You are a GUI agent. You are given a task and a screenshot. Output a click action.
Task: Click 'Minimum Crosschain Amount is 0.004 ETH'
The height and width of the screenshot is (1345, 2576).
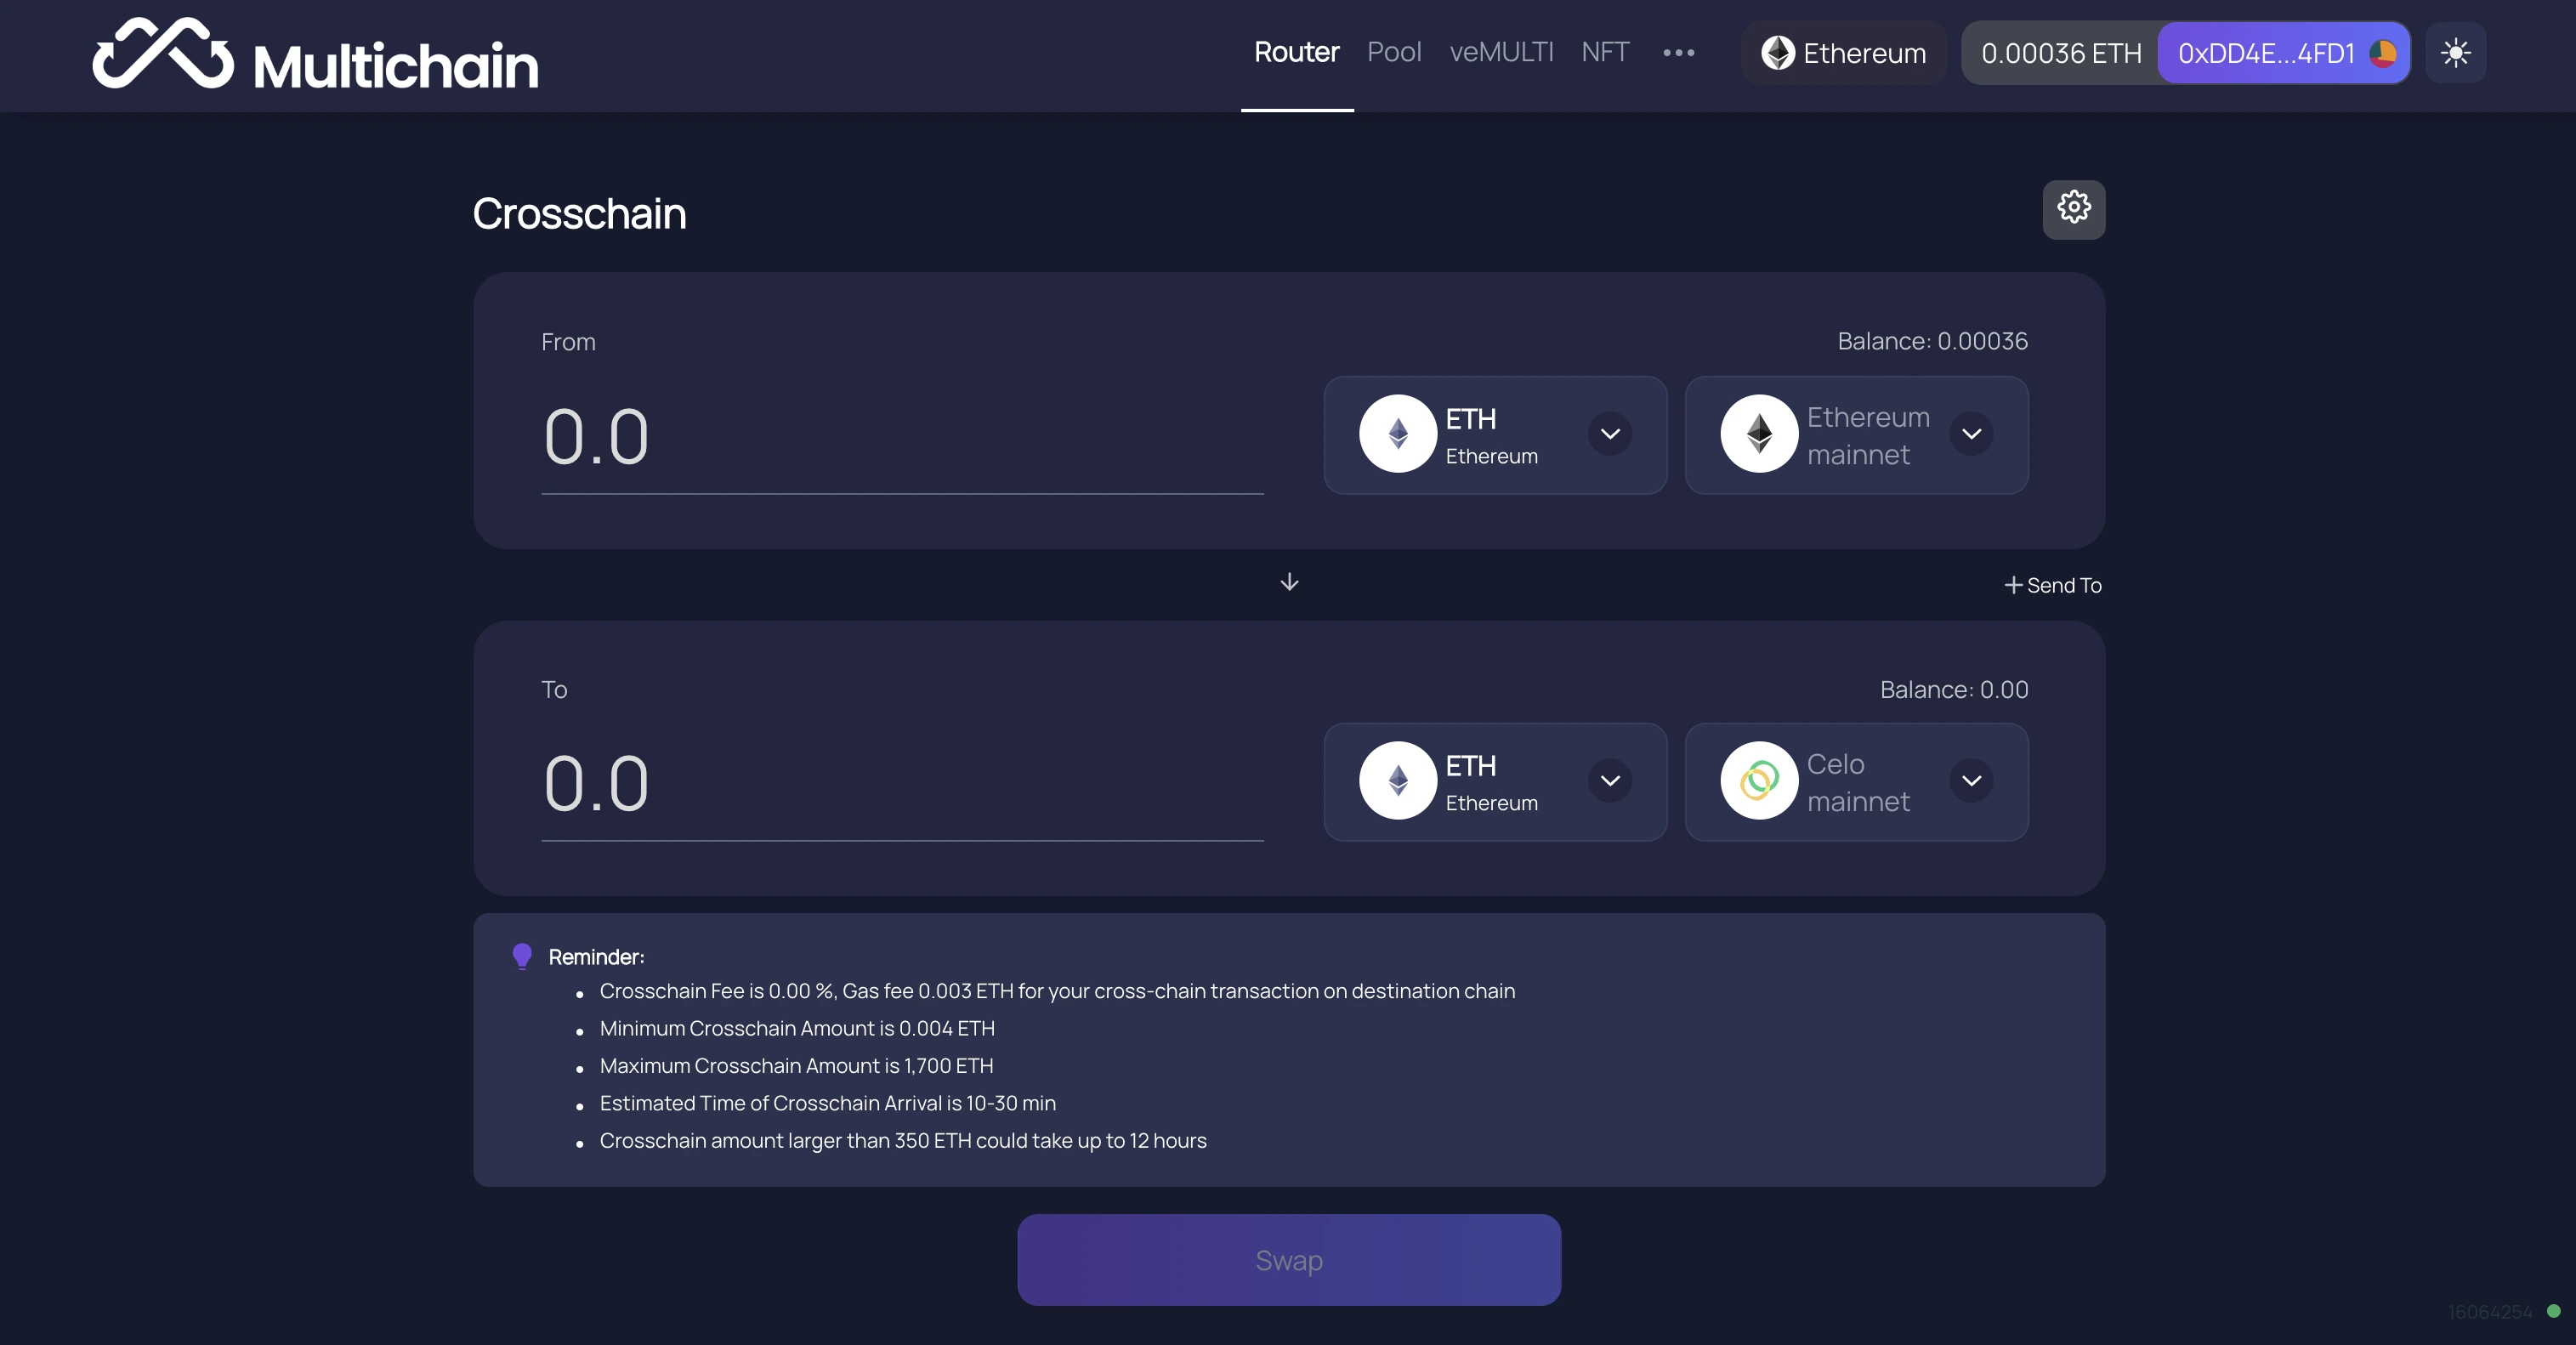click(797, 1028)
